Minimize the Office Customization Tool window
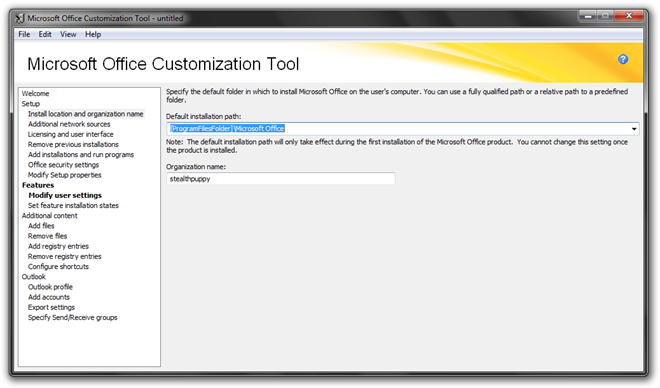Screen dimensions: 660x388 tap(588, 16)
